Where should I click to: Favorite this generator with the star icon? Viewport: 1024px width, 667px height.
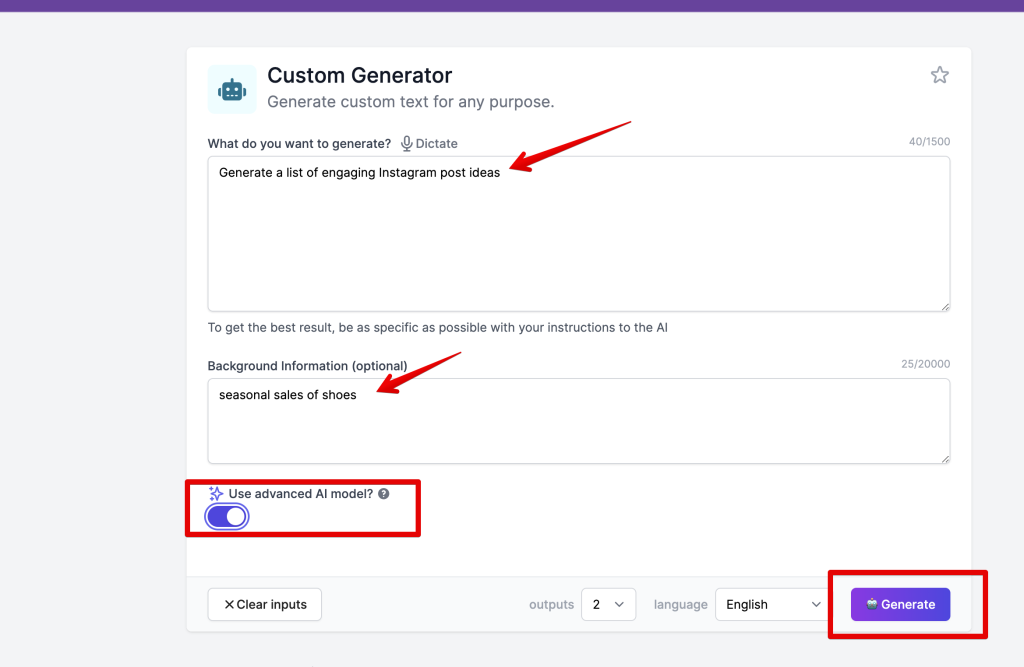pos(939,75)
